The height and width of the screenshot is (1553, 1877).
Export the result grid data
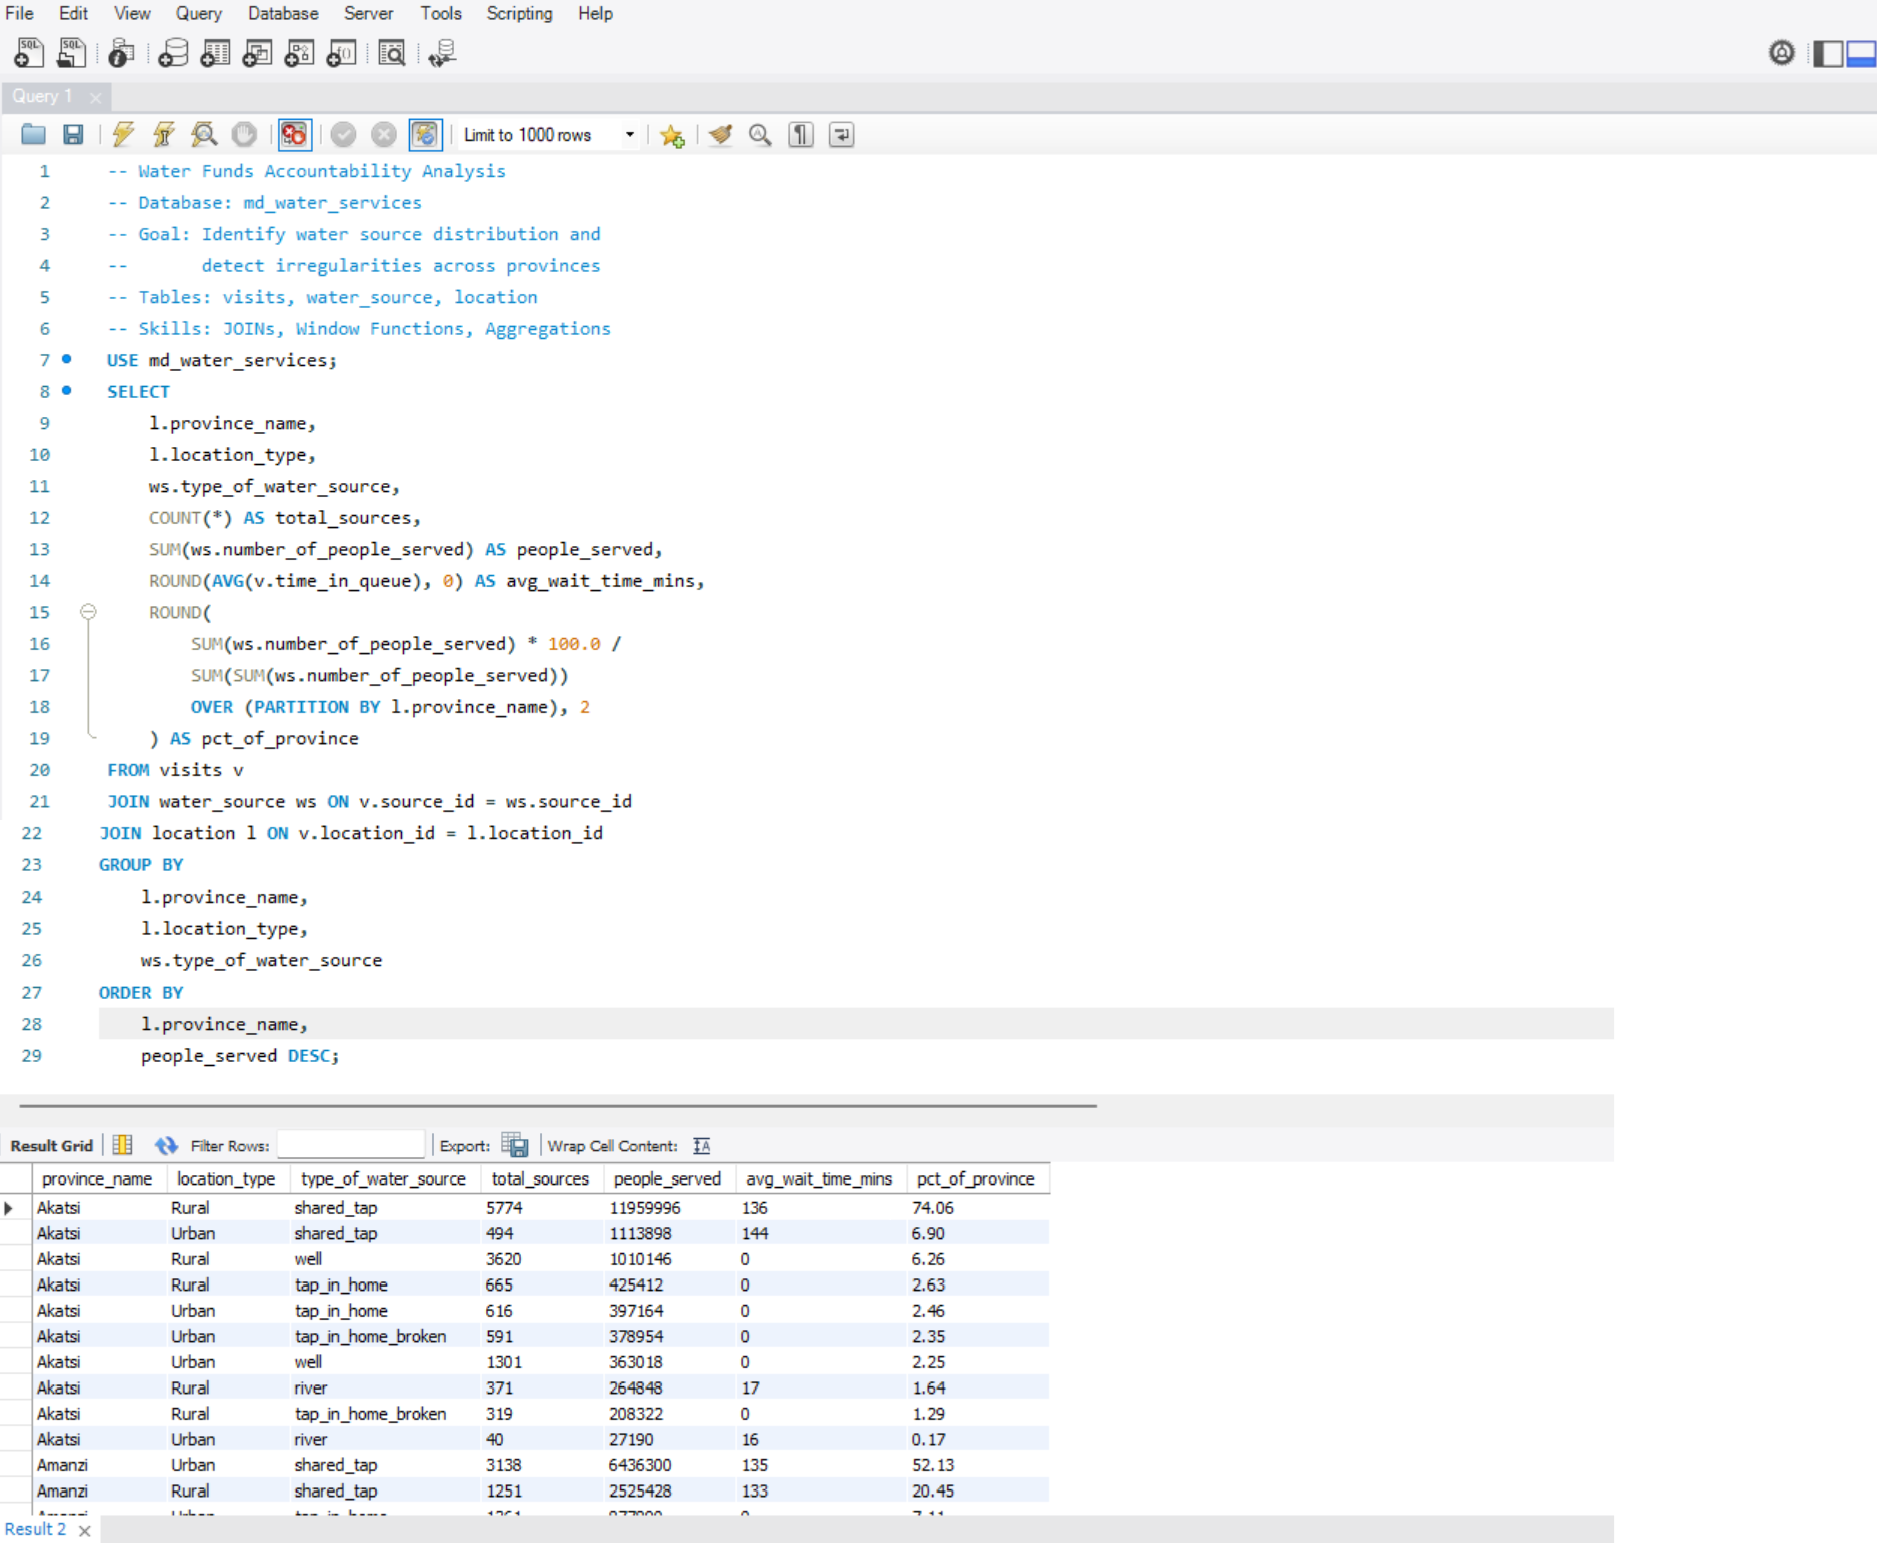[x=516, y=1144]
